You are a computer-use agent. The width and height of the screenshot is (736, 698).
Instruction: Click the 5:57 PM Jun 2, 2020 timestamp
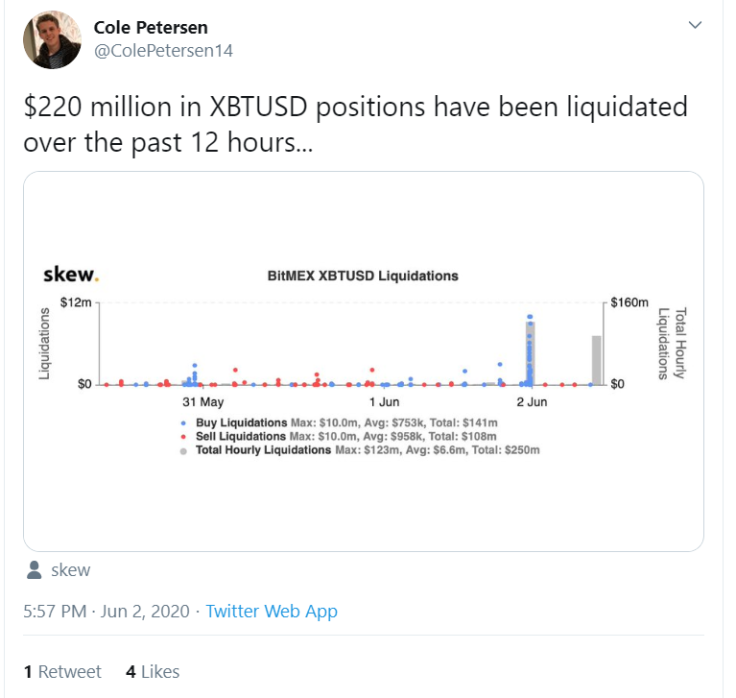coord(107,611)
